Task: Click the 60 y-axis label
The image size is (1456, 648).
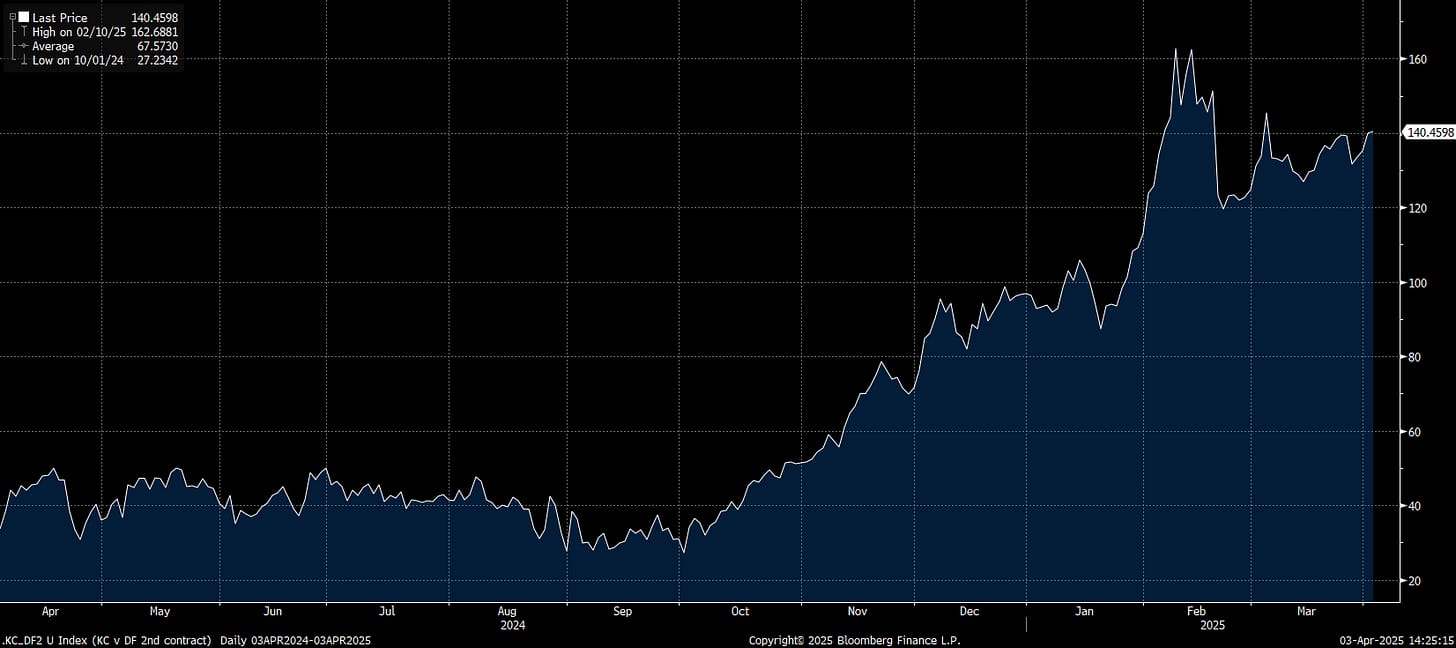Action: [1415, 432]
